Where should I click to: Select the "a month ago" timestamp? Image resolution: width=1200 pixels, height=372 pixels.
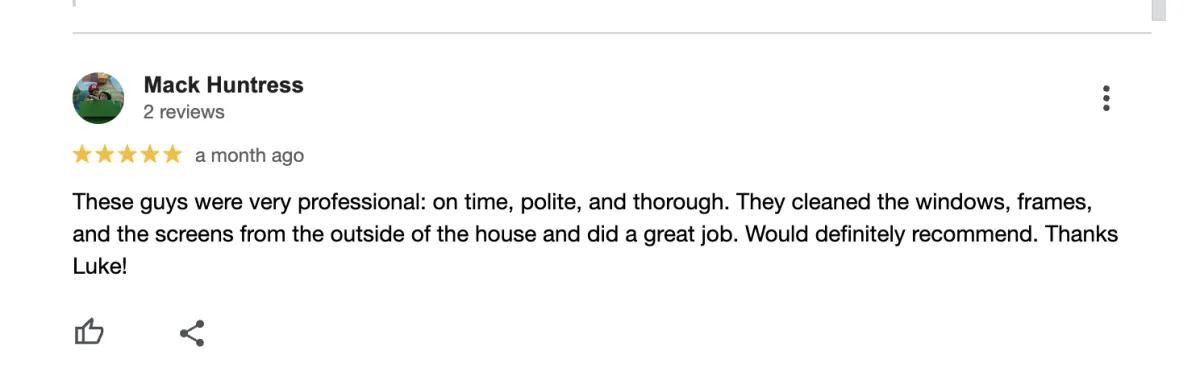(249, 156)
